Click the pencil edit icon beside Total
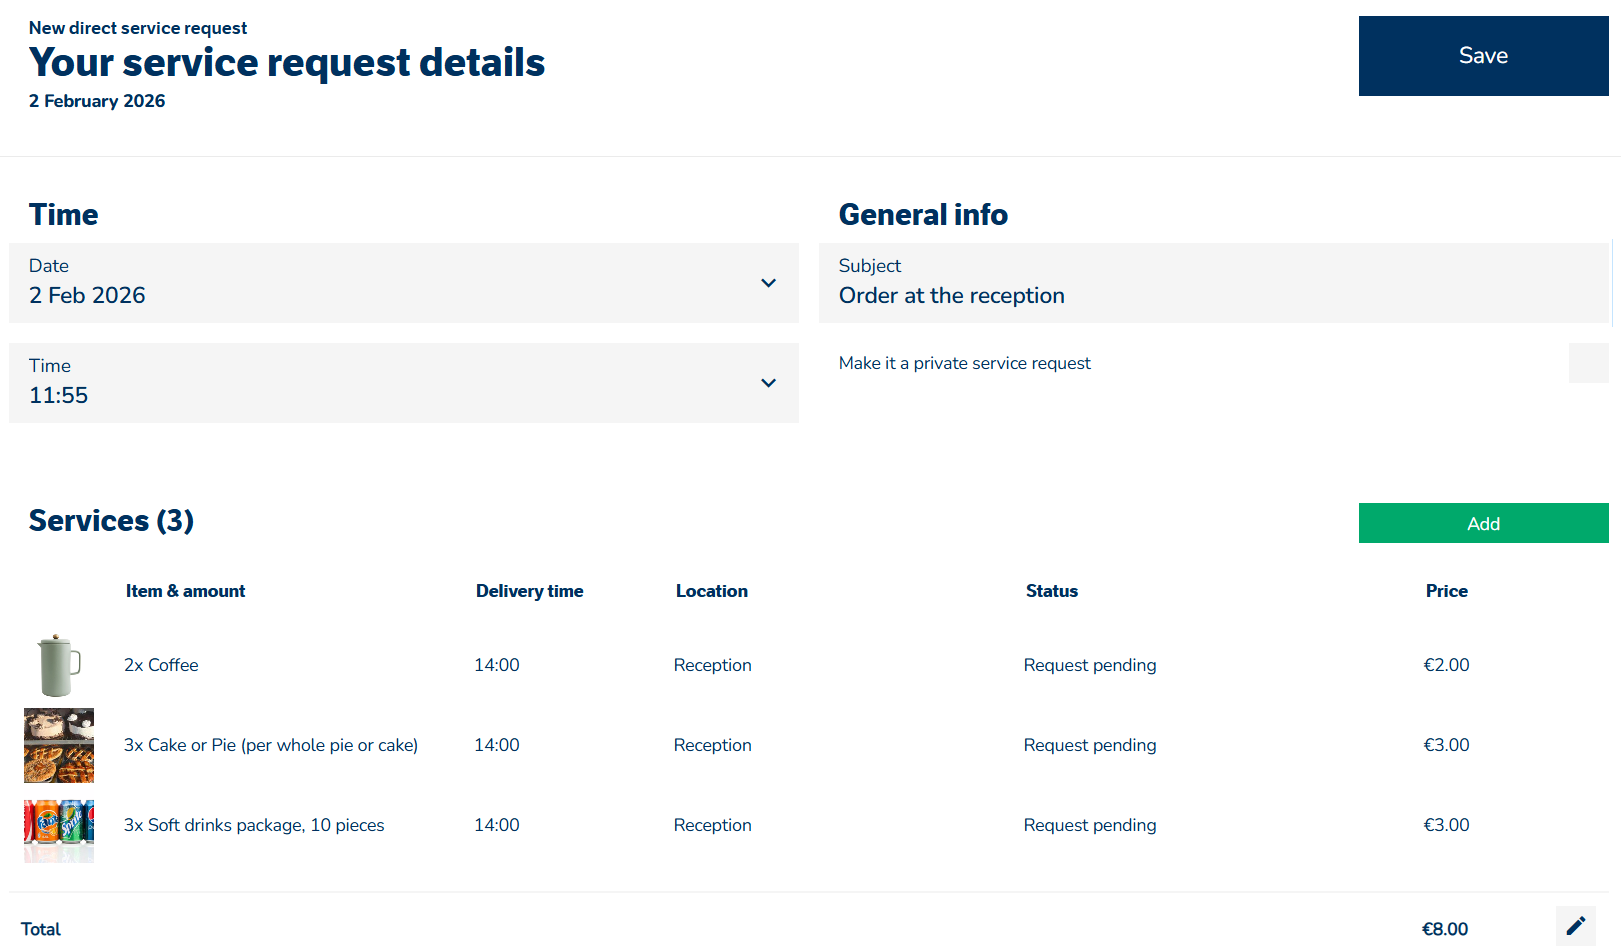Viewport: 1621px width, 952px height. pyautogui.click(x=1575, y=926)
